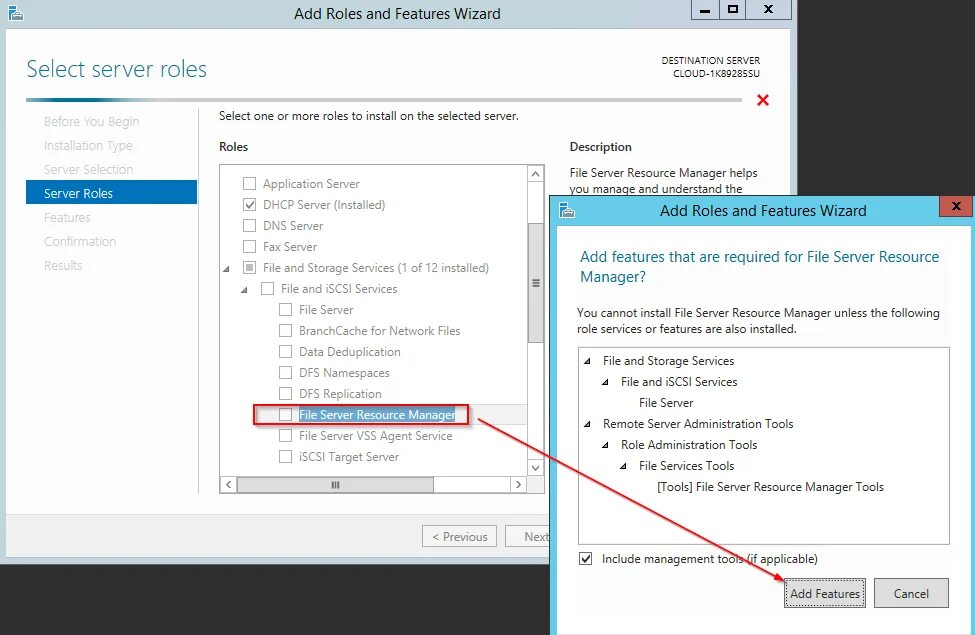The height and width of the screenshot is (635, 975).
Task: Check File and iSCSI Services
Action: 267,289
